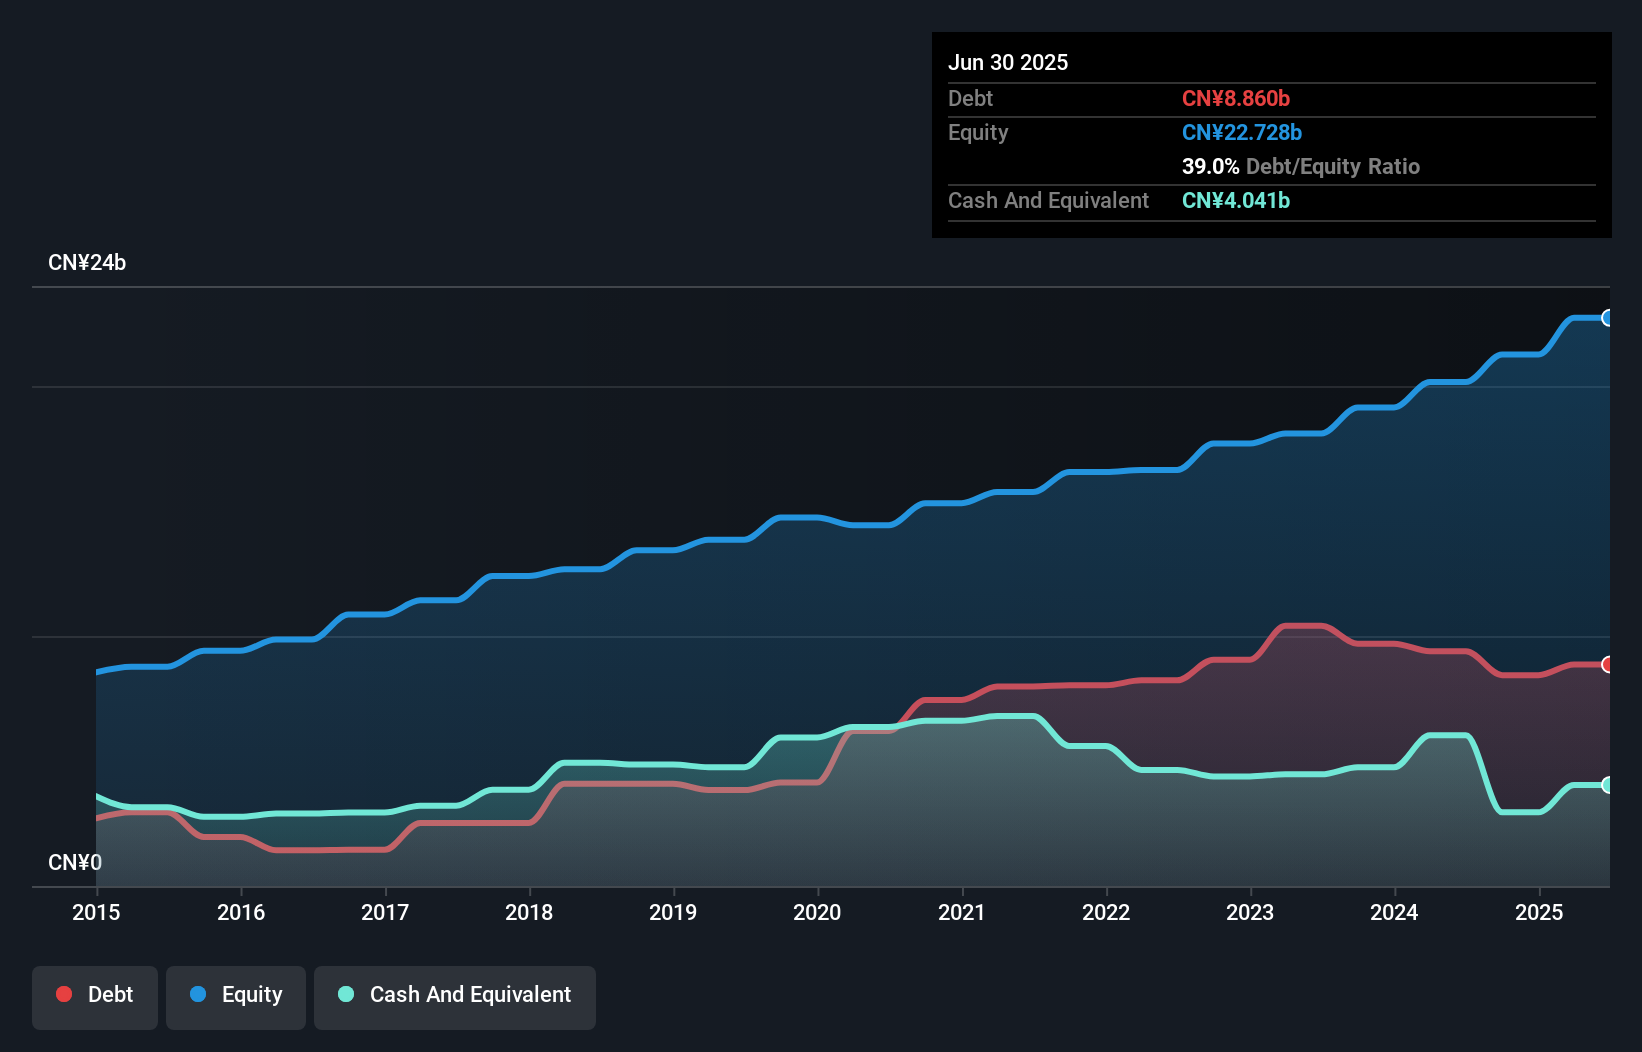Click the CN¥24b axis label
The height and width of the screenshot is (1052, 1642).
88,262
